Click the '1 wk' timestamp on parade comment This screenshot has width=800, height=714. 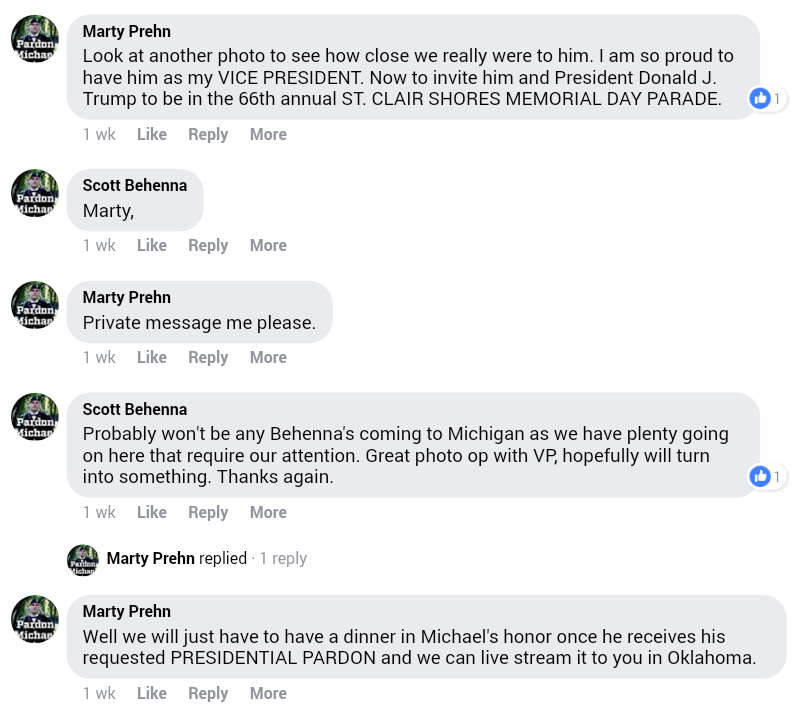(x=99, y=134)
